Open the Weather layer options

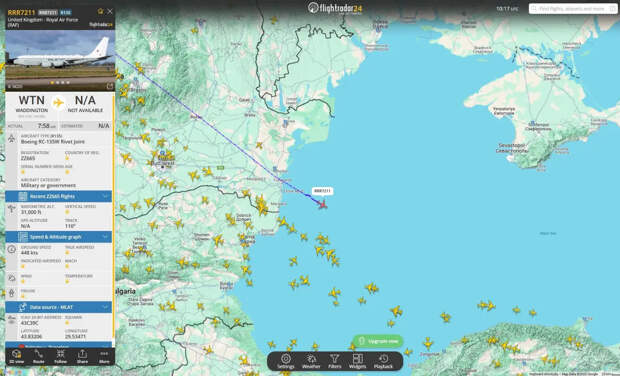tap(311, 361)
